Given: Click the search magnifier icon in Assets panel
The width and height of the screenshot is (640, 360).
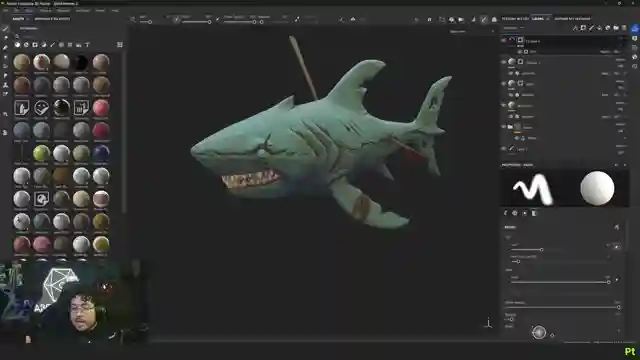Looking at the screenshot, I should (17, 36).
